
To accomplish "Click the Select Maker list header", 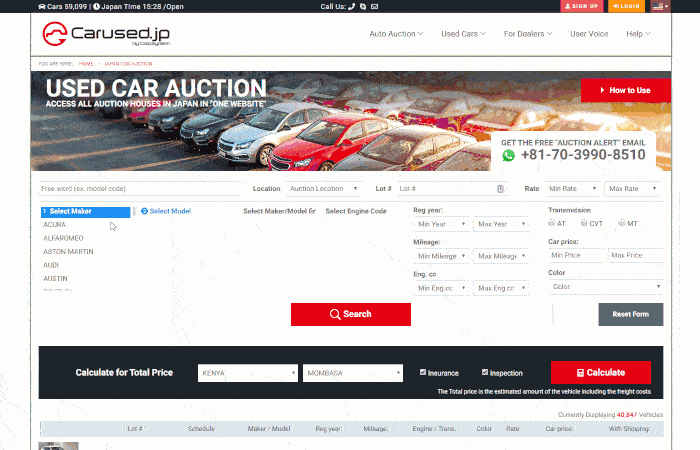I will coord(85,212).
